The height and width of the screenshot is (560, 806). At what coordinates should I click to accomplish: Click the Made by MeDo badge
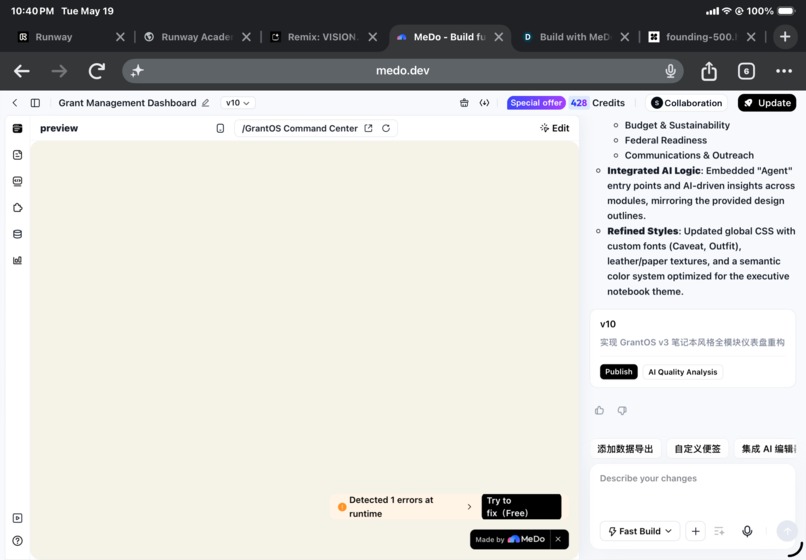coord(510,539)
